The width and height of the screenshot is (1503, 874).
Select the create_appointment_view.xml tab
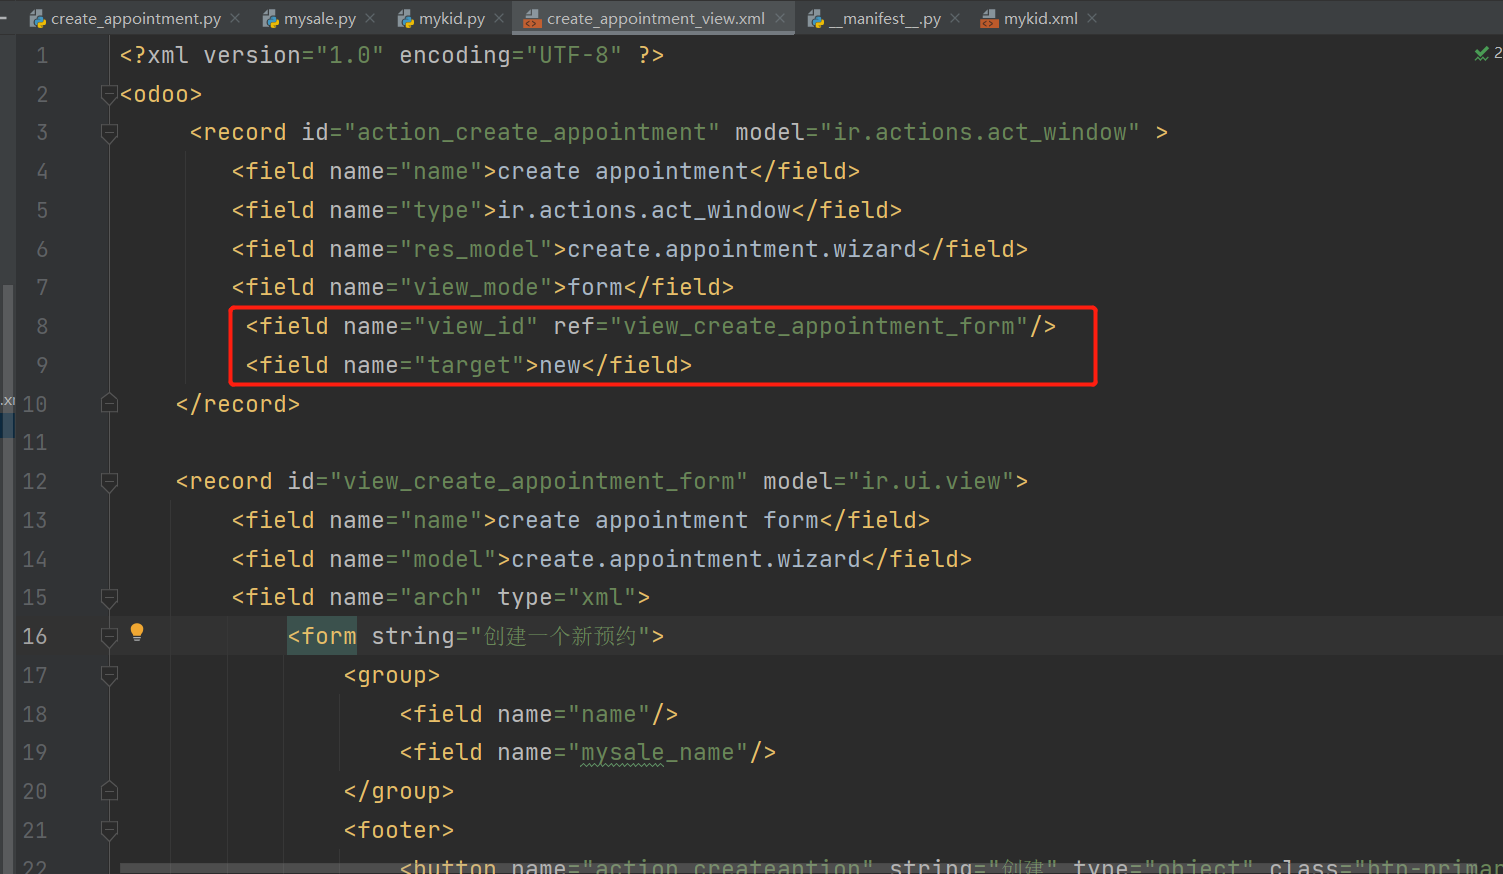point(655,18)
